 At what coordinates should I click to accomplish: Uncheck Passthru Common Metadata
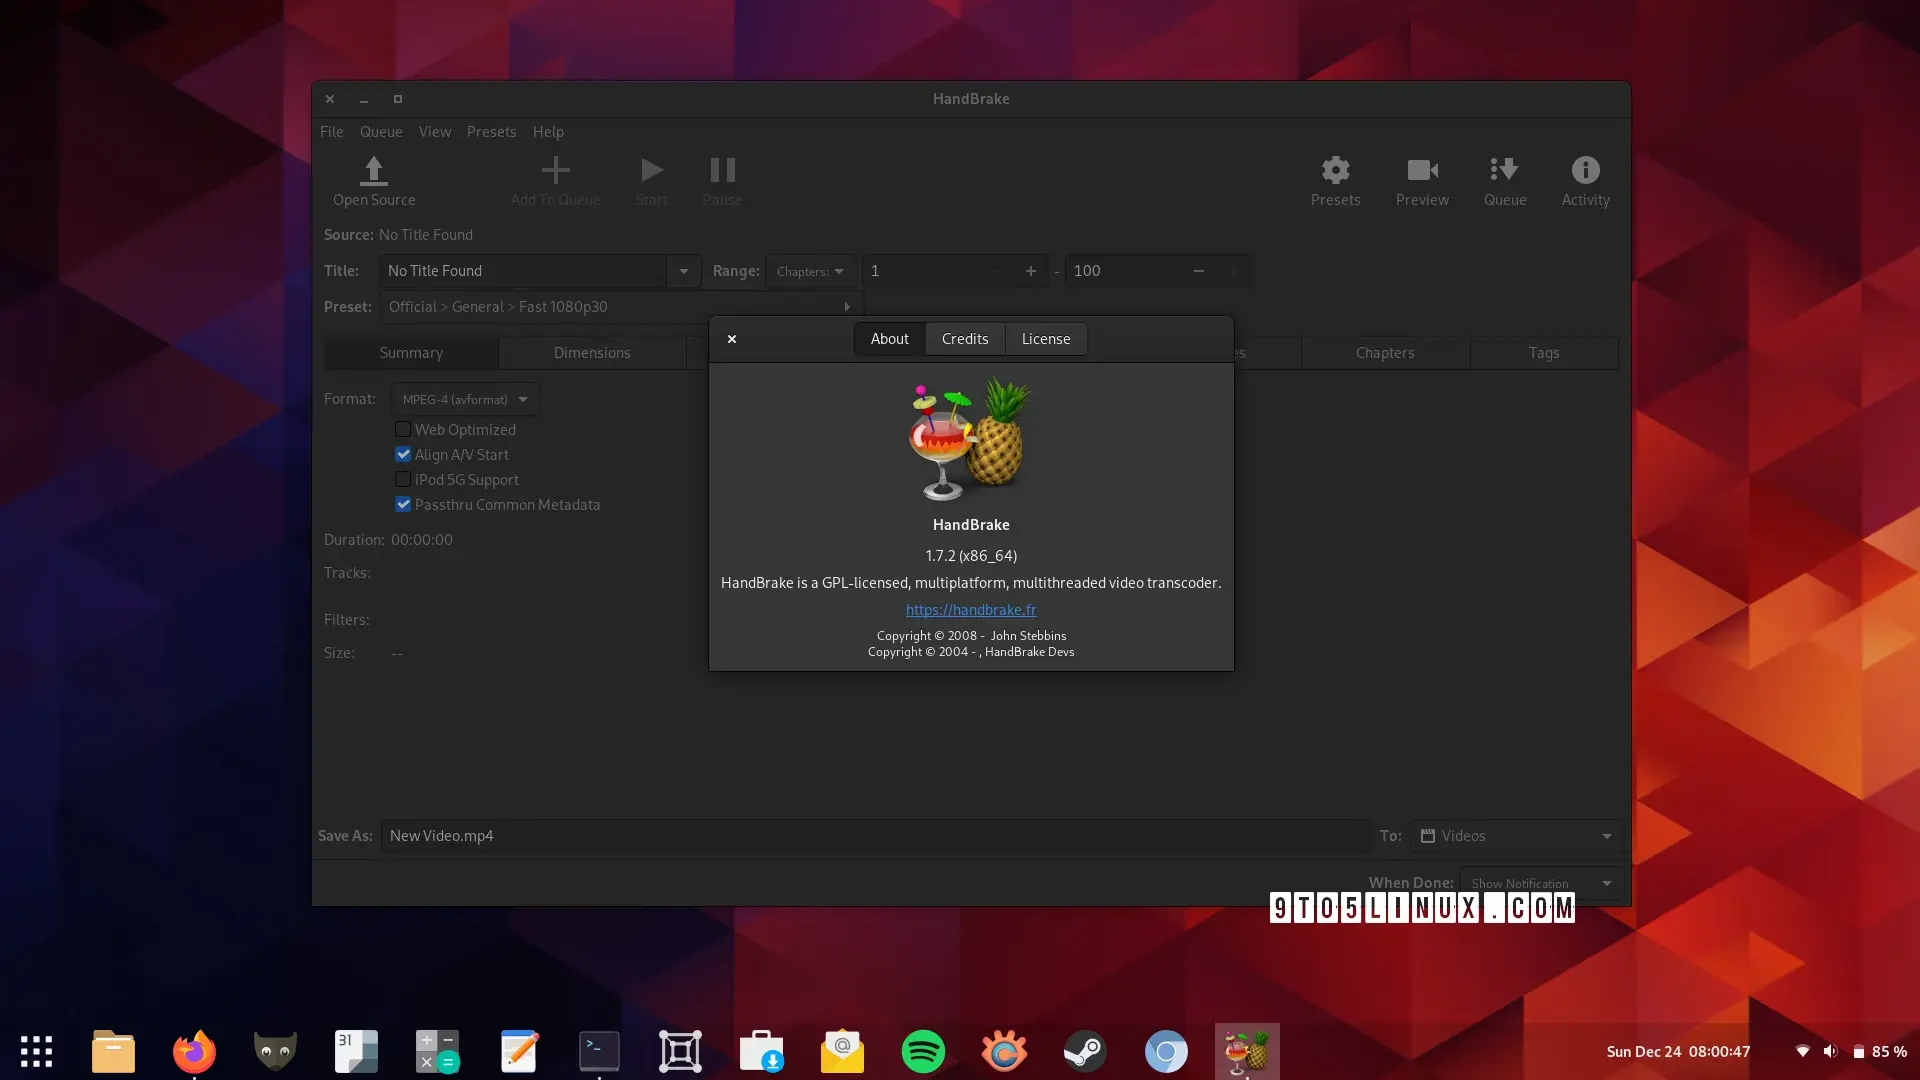click(403, 504)
